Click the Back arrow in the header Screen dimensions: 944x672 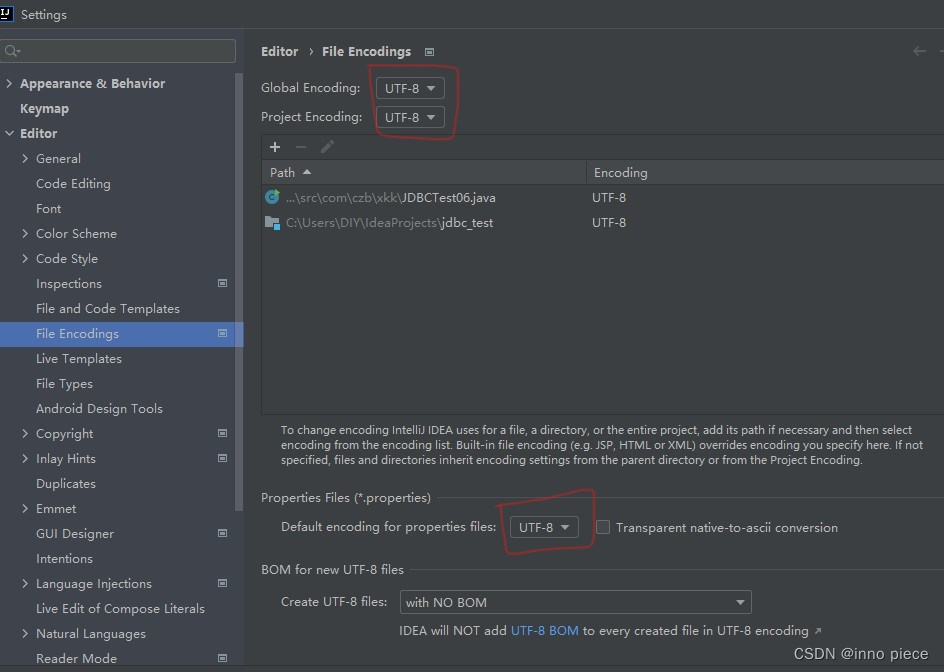tap(919, 51)
